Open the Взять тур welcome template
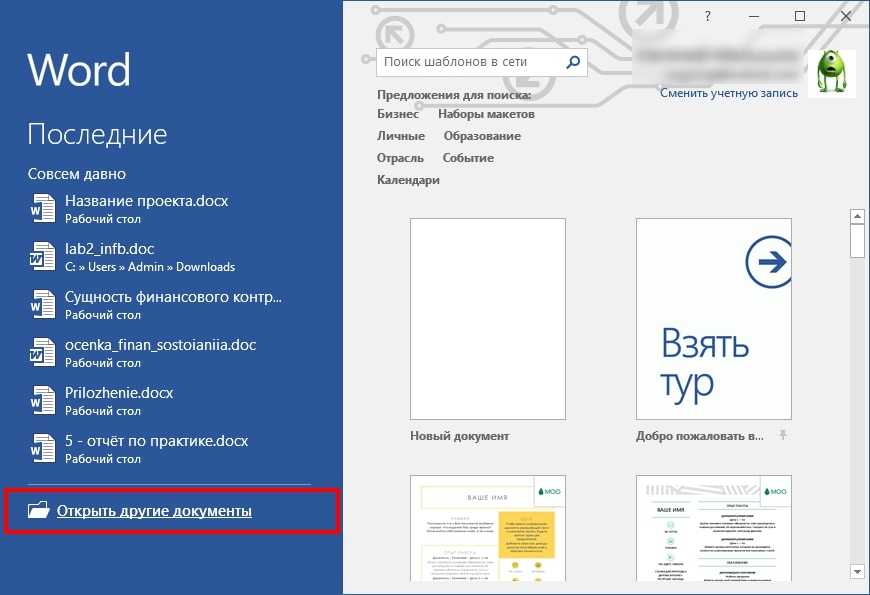The height and width of the screenshot is (595, 870). [714, 319]
